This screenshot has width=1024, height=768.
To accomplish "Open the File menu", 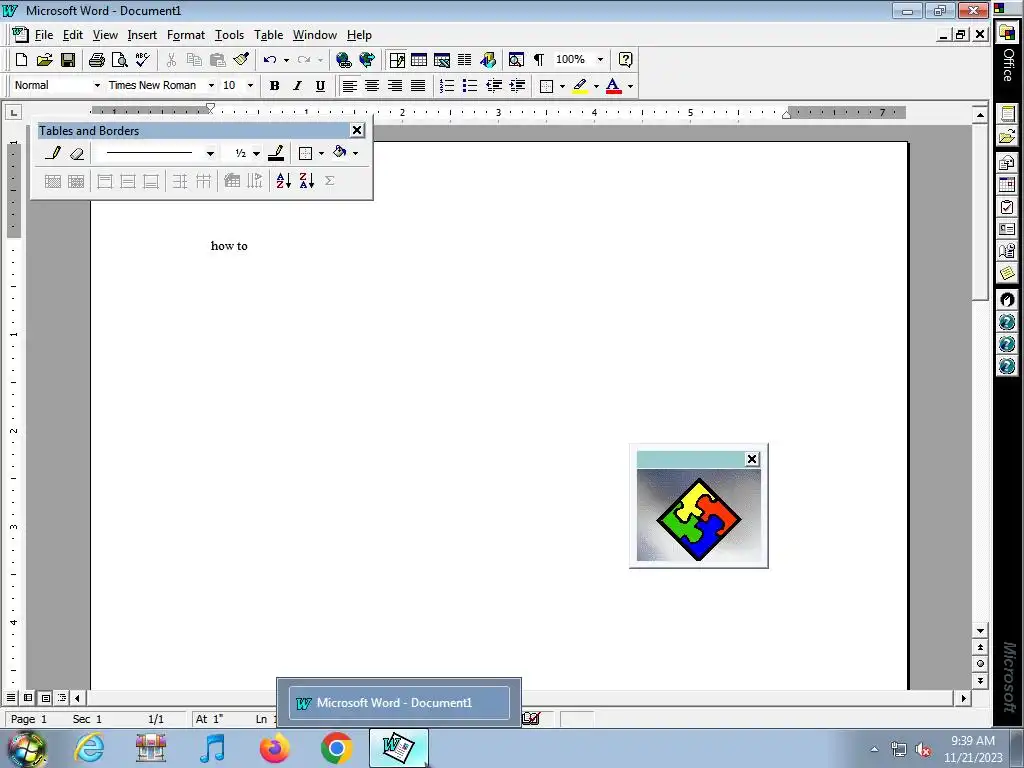I will 44,35.
